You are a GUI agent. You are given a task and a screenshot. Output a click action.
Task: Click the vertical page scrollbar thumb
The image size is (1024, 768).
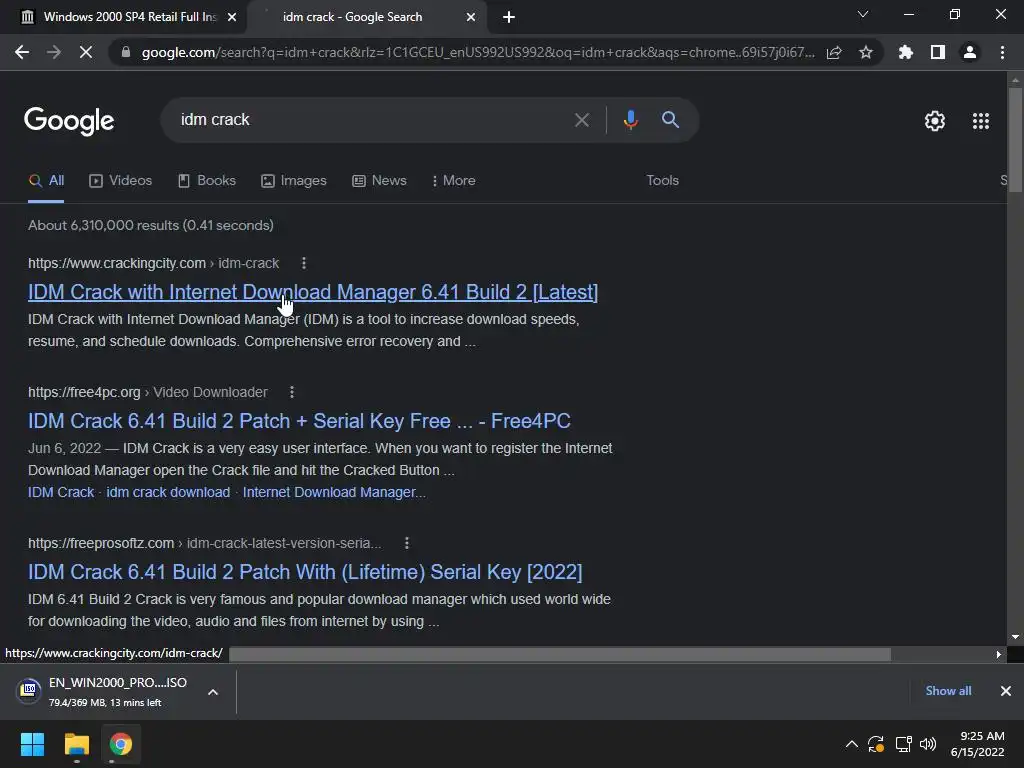(x=1015, y=139)
